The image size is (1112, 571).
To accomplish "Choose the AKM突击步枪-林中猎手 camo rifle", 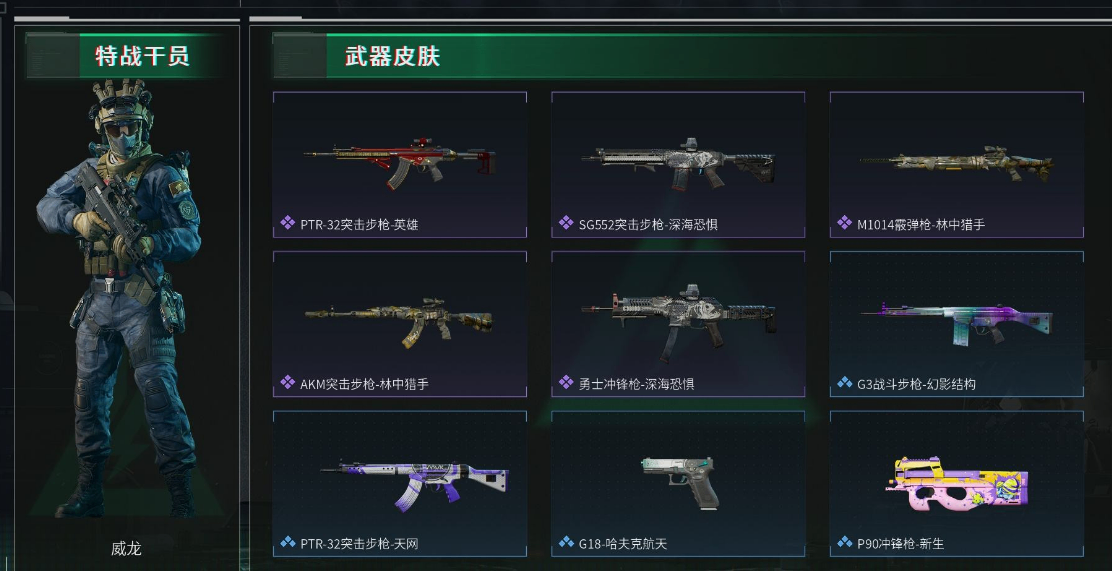I will 399,322.
